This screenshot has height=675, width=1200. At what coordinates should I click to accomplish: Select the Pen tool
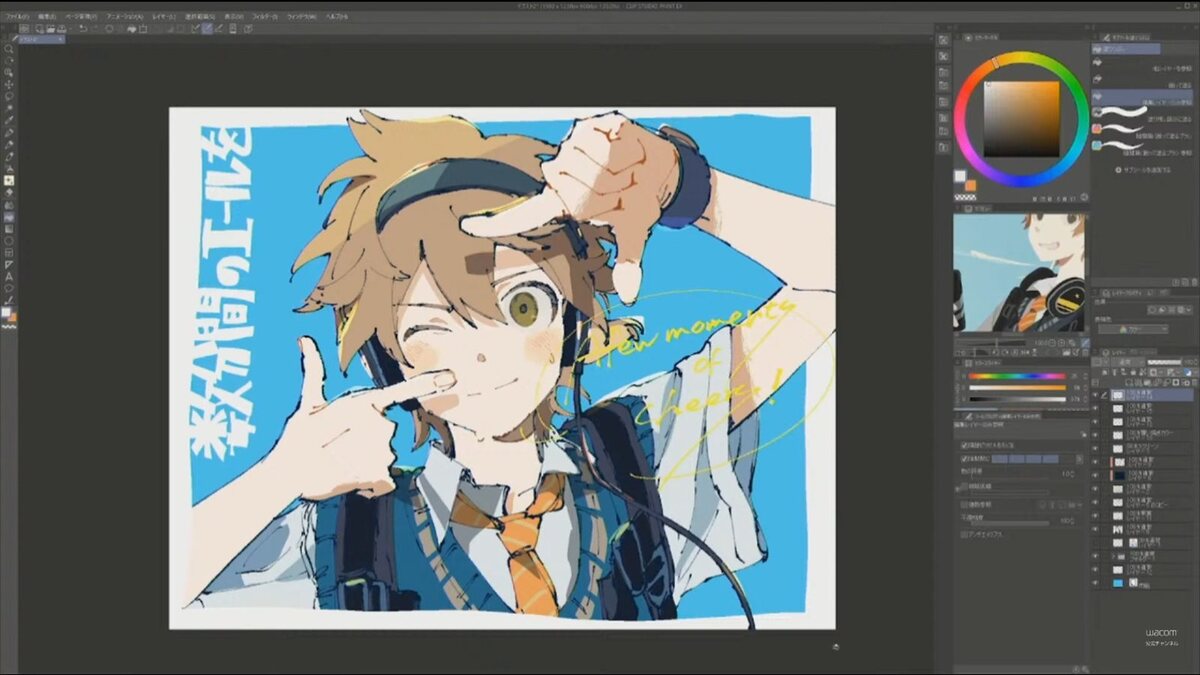tap(9, 132)
